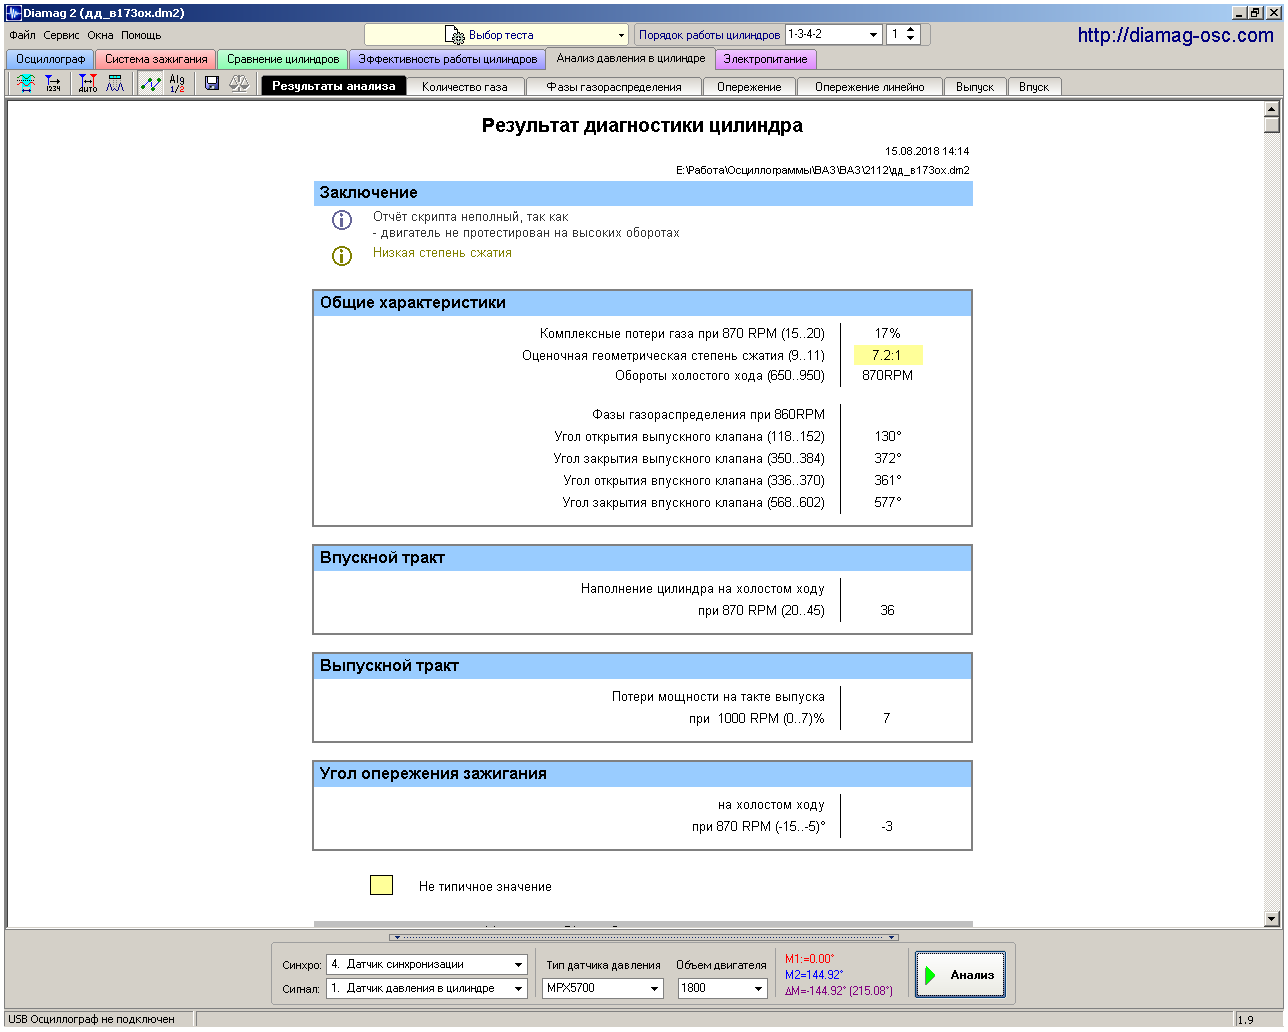Open the engine volume 1800 dropdown

point(759,989)
